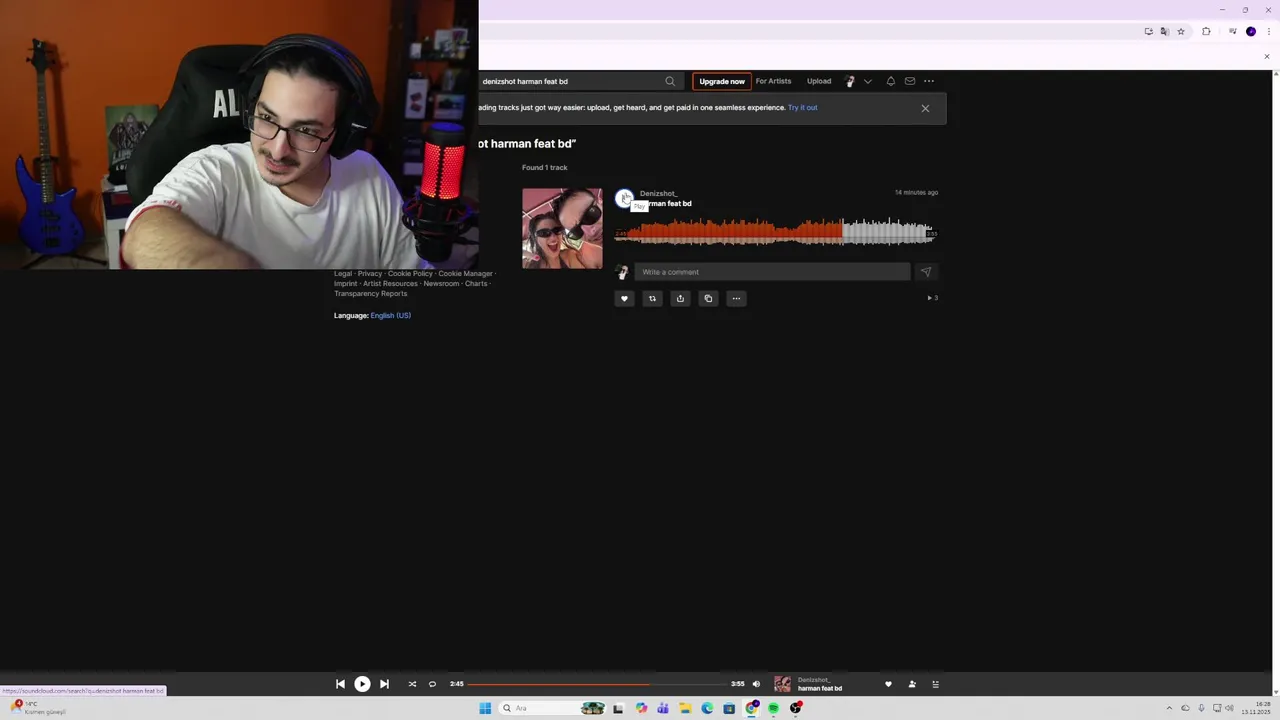Click the Found 1 track text
Image resolution: width=1280 pixels, height=720 pixels.
[544, 168]
